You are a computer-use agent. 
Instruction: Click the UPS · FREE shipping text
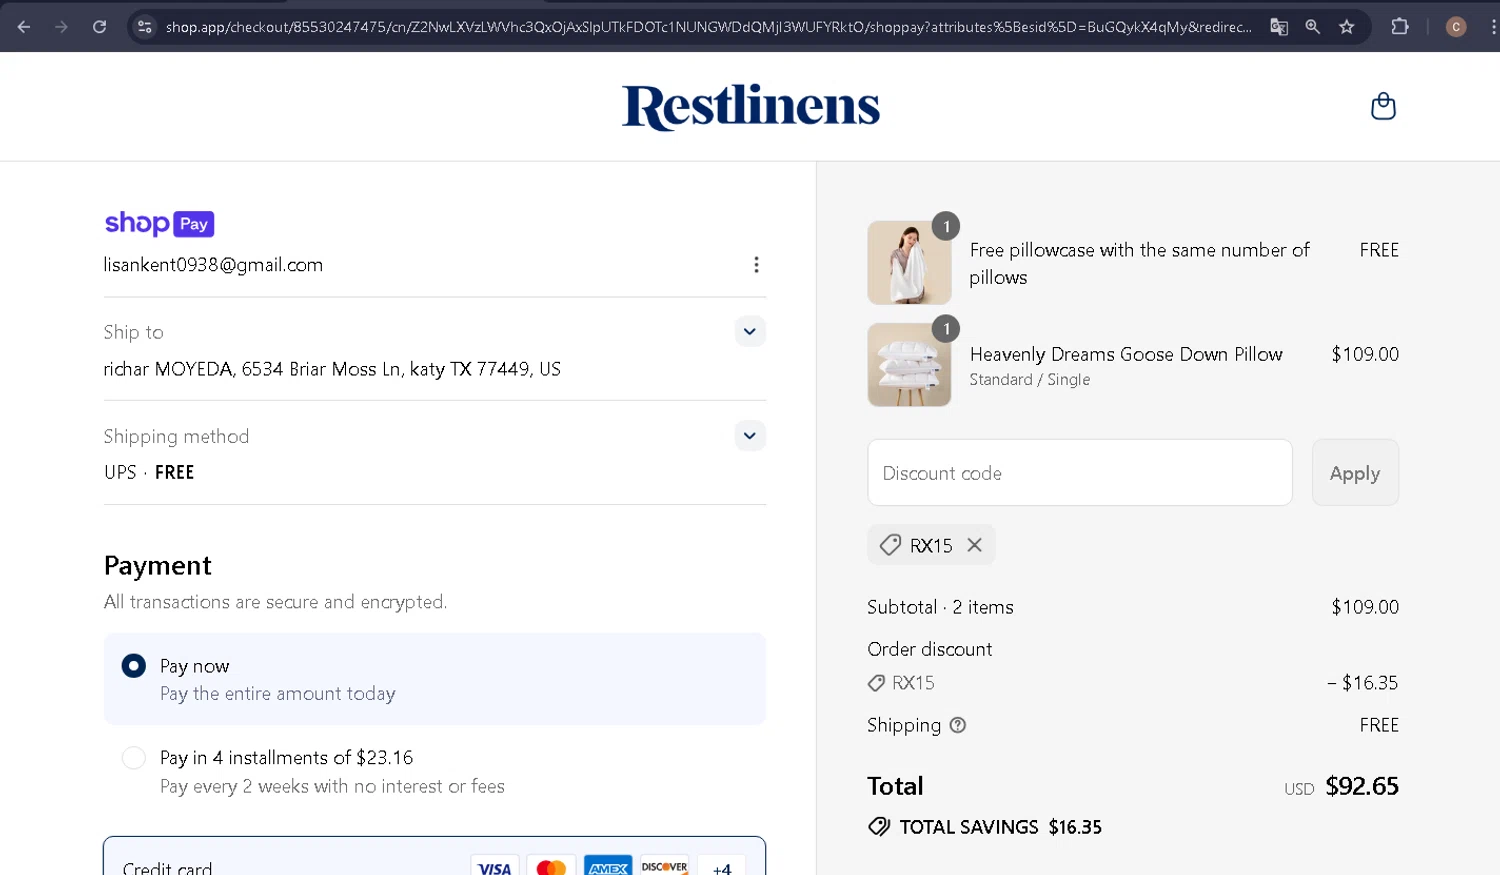(x=149, y=472)
